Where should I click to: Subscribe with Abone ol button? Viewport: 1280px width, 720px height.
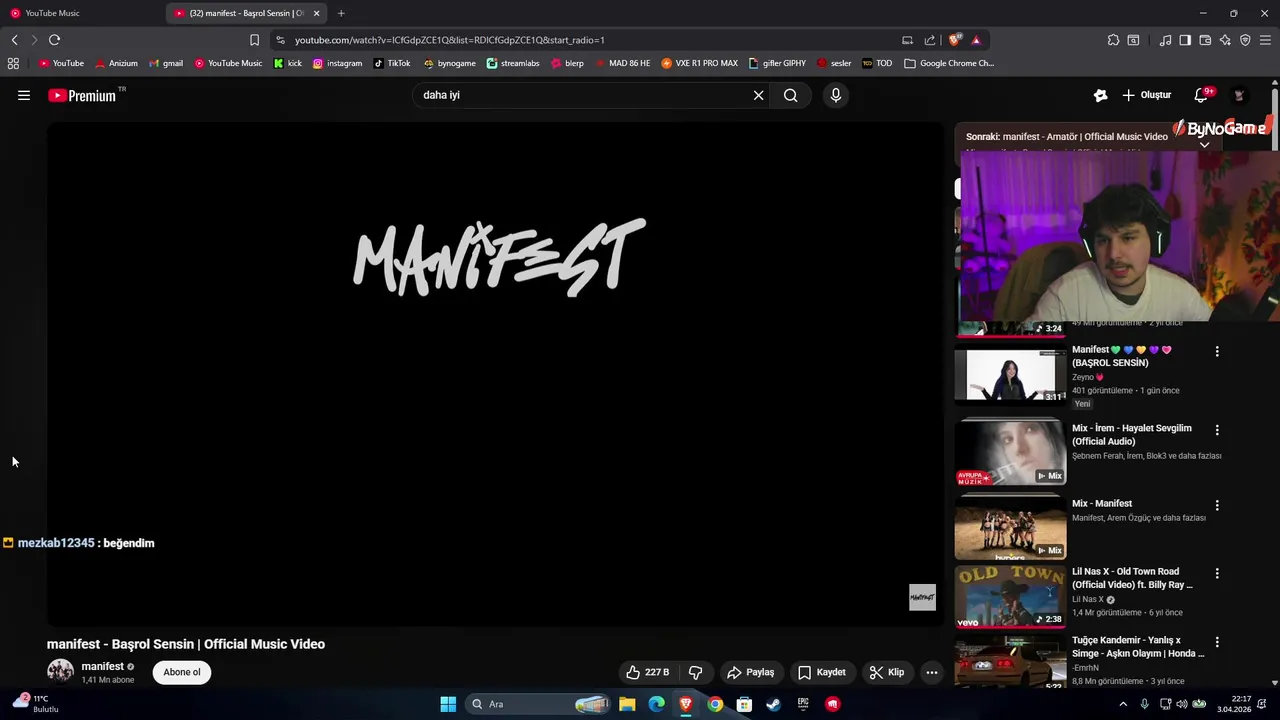pos(182,672)
